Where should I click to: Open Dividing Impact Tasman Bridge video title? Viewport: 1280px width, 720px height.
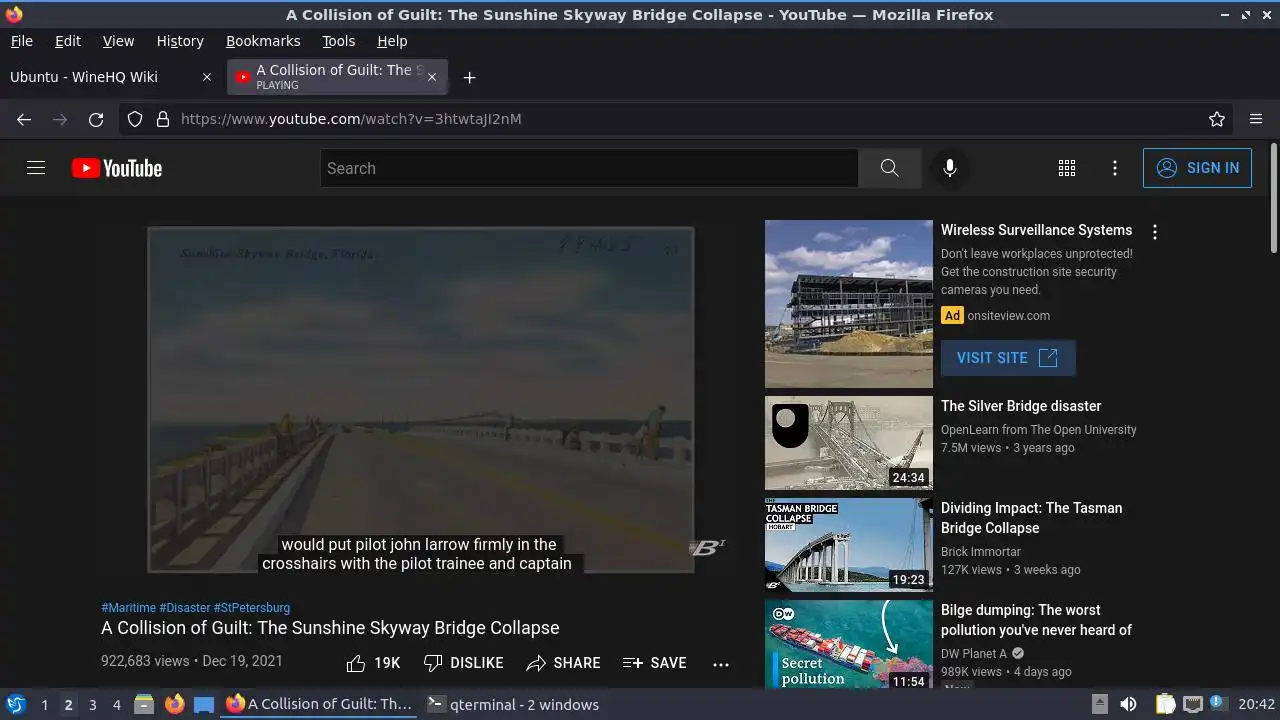tap(1031, 518)
